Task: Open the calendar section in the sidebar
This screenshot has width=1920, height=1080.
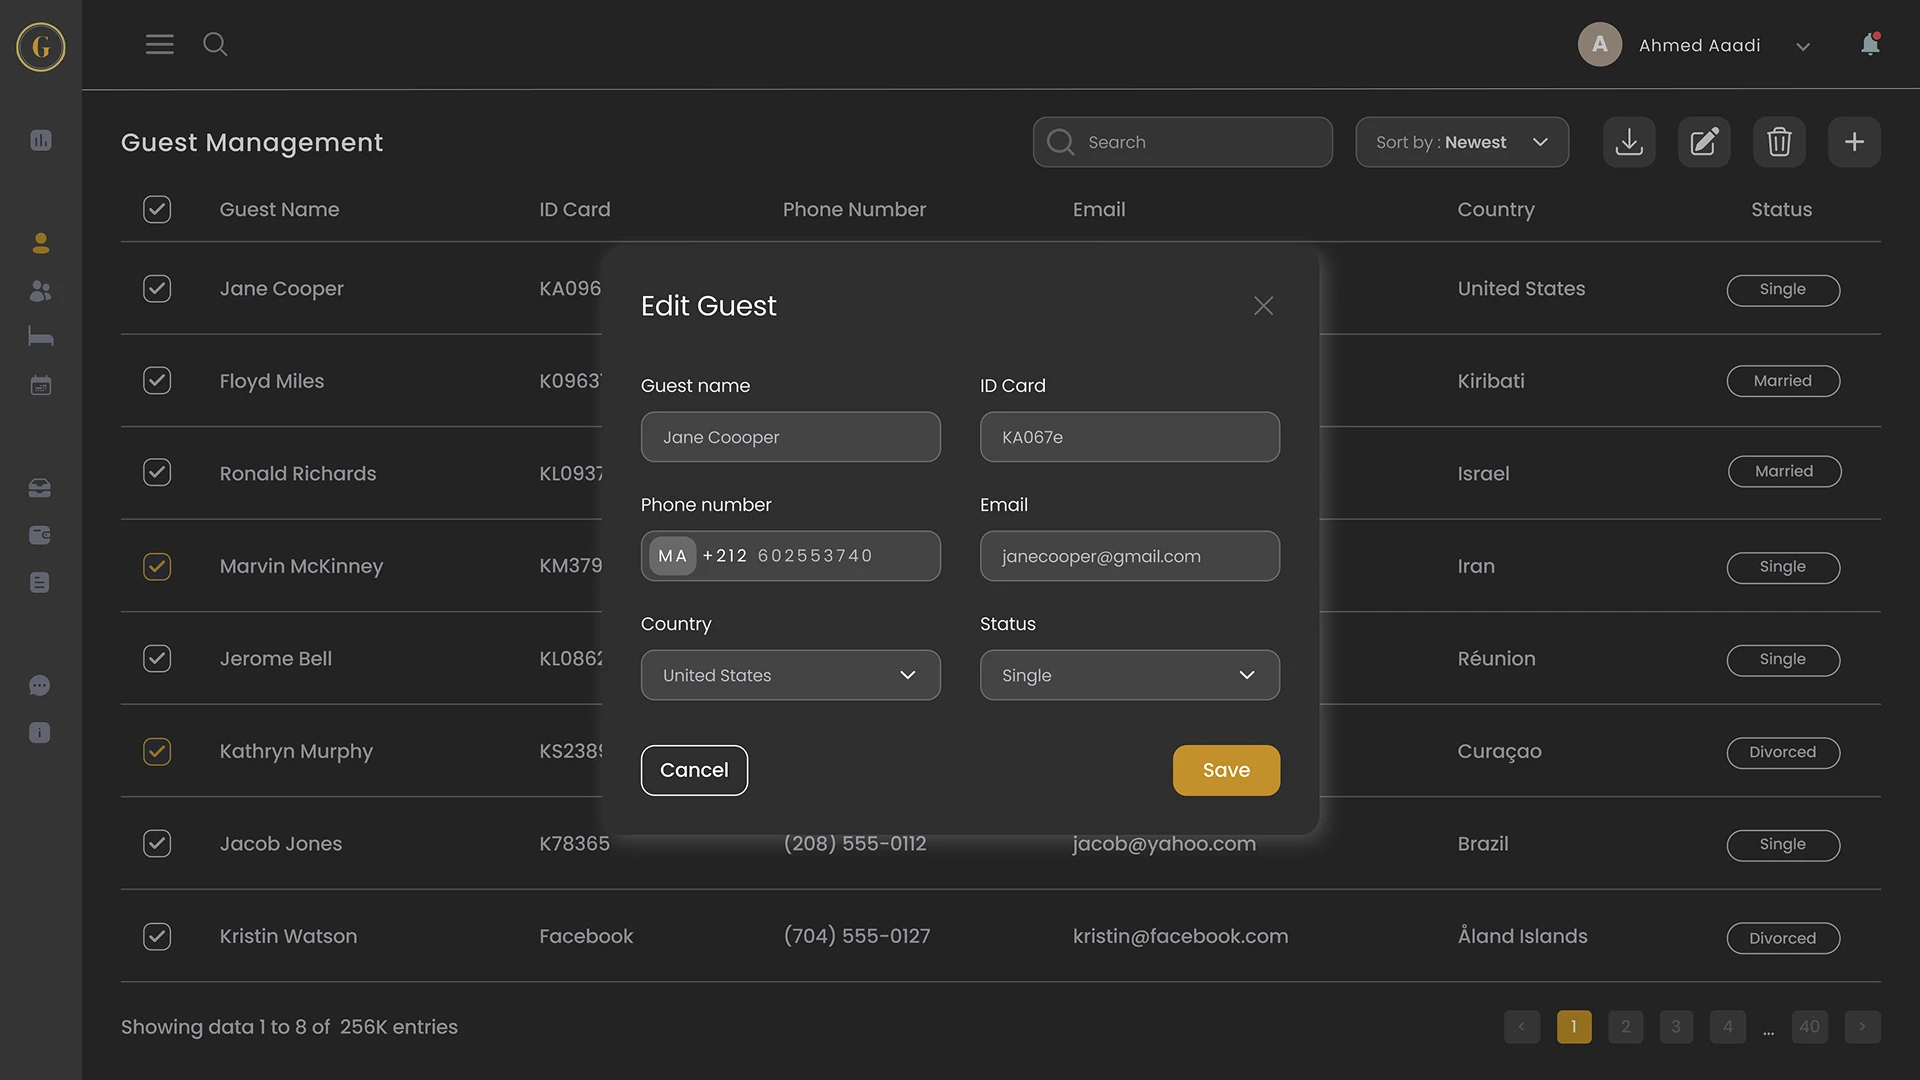Action: tap(40, 385)
